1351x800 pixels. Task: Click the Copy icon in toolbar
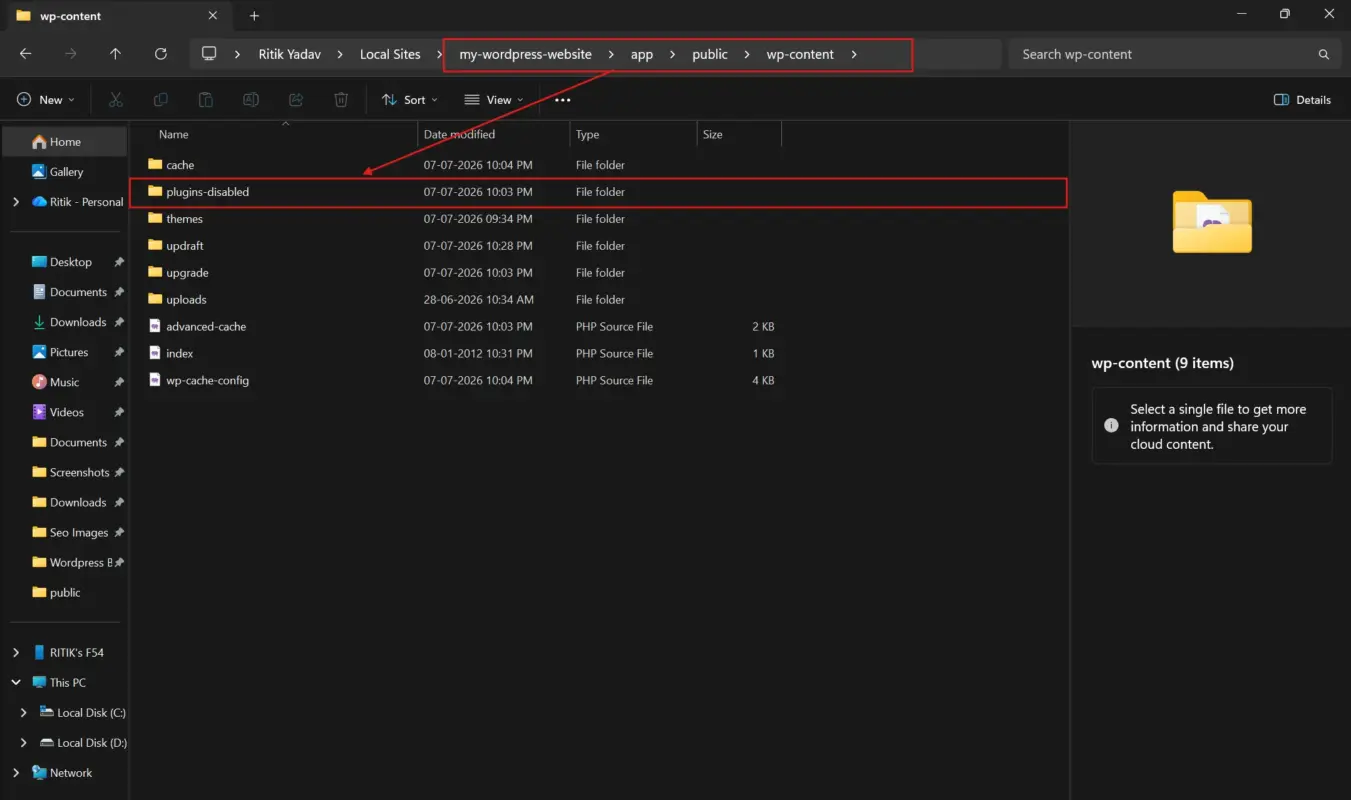160,100
